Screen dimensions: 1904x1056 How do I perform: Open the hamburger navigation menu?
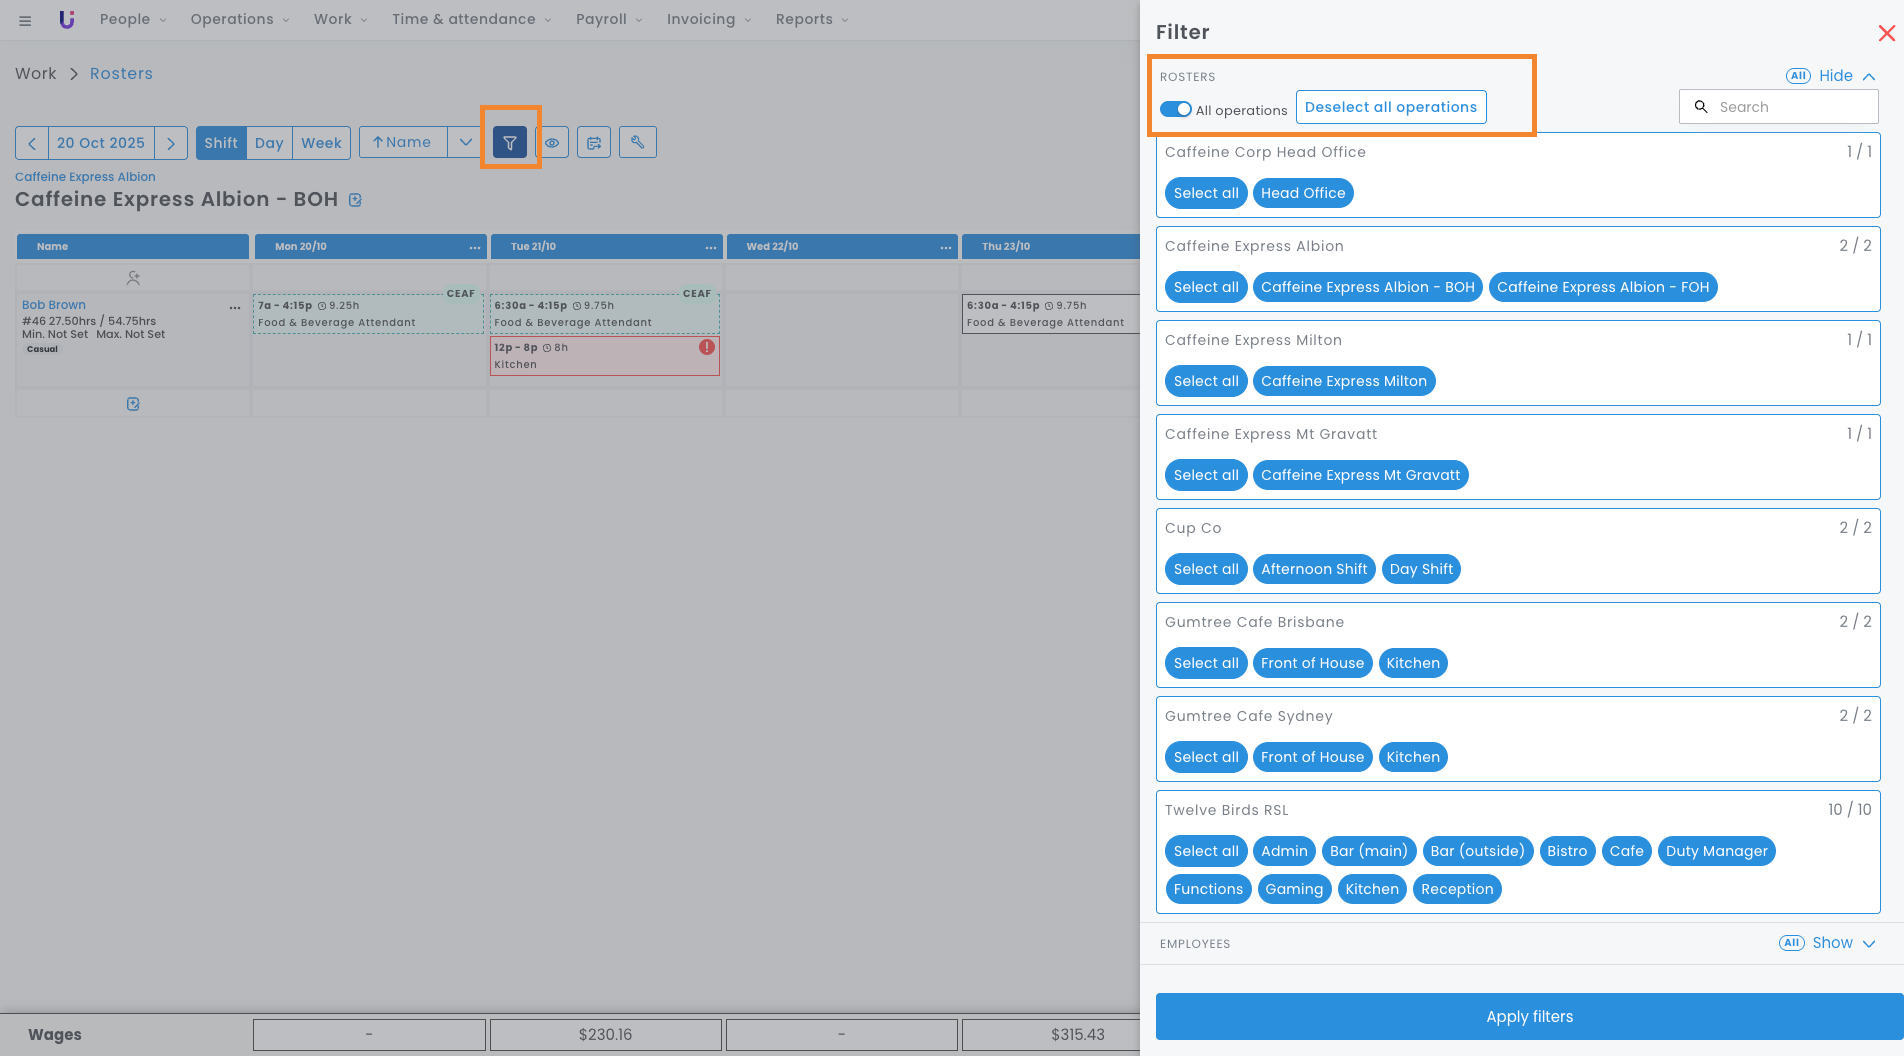click(25, 20)
